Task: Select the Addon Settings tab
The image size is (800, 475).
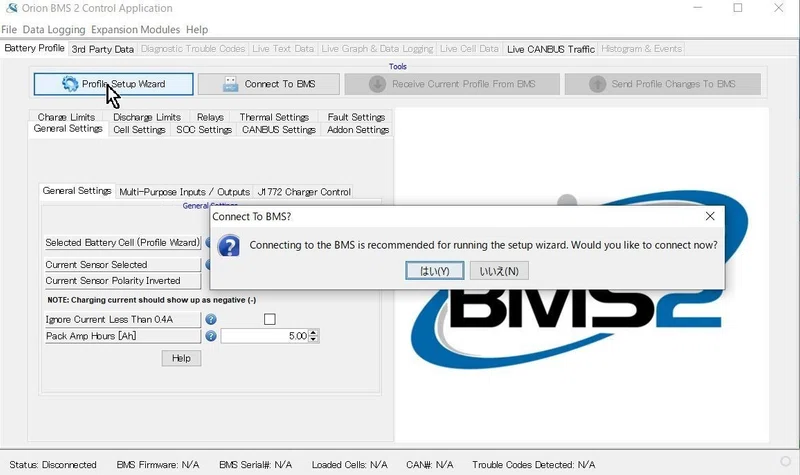Action: (x=358, y=130)
